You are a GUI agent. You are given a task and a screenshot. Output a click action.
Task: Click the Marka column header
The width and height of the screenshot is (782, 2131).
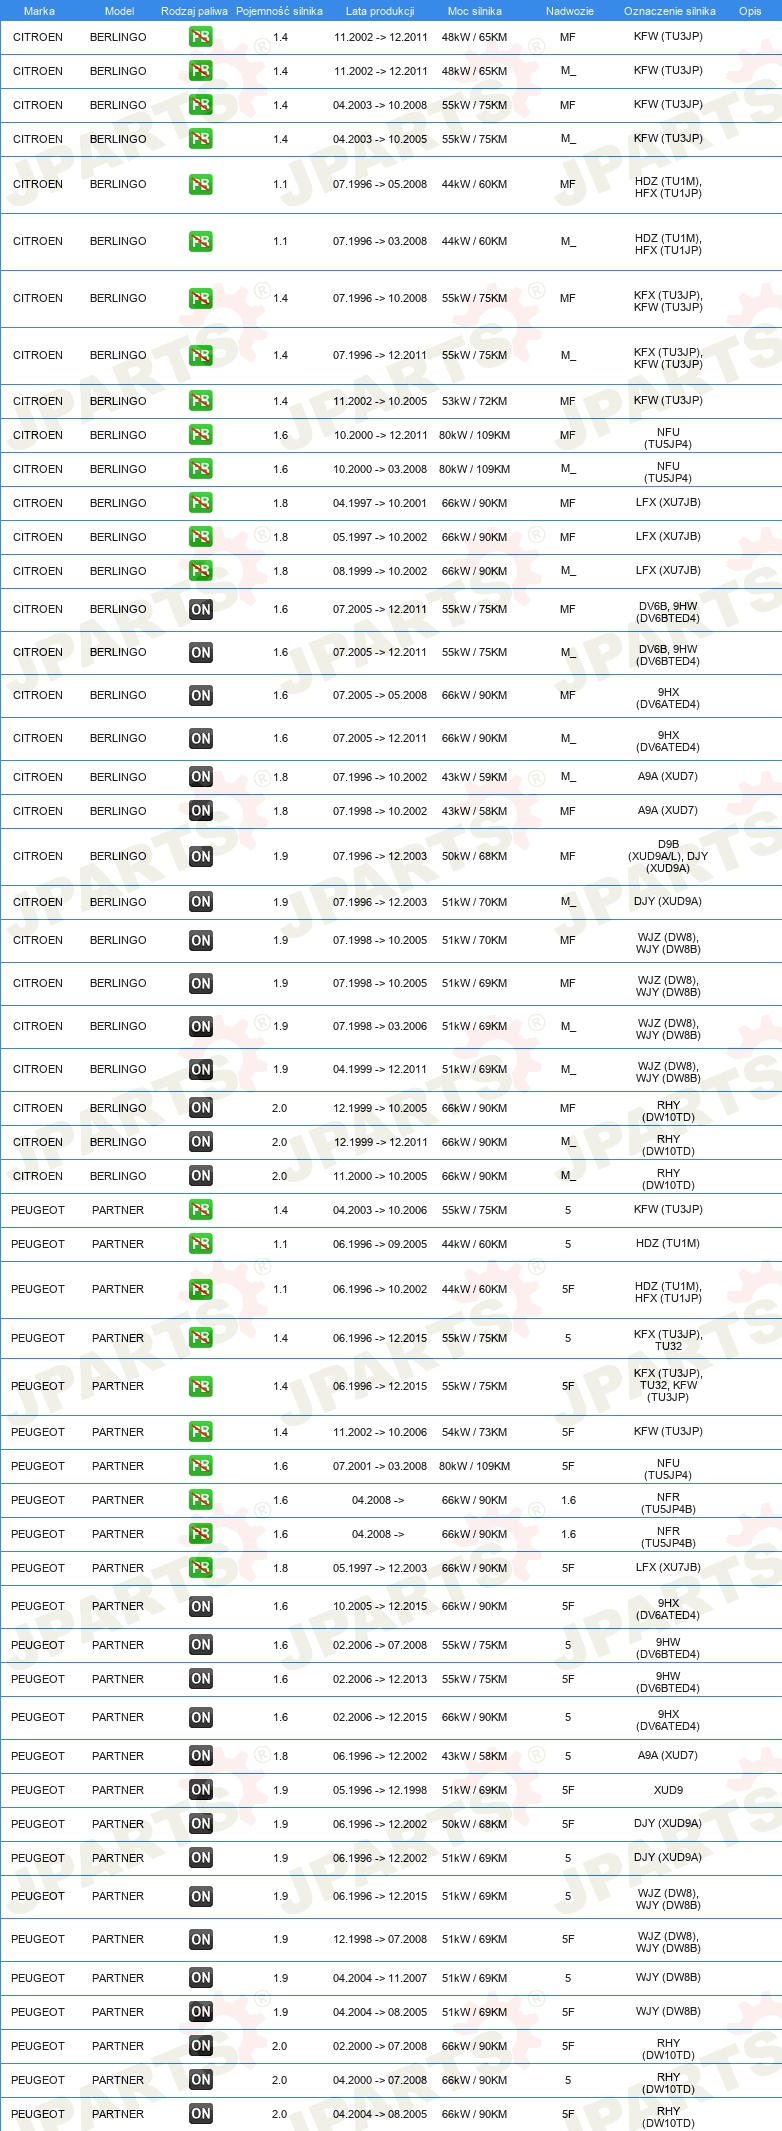pyautogui.click(x=39, y=11)
